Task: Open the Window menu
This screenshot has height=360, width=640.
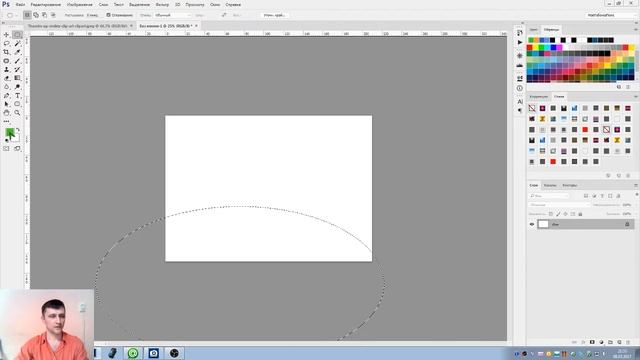Action: point(215,4)
